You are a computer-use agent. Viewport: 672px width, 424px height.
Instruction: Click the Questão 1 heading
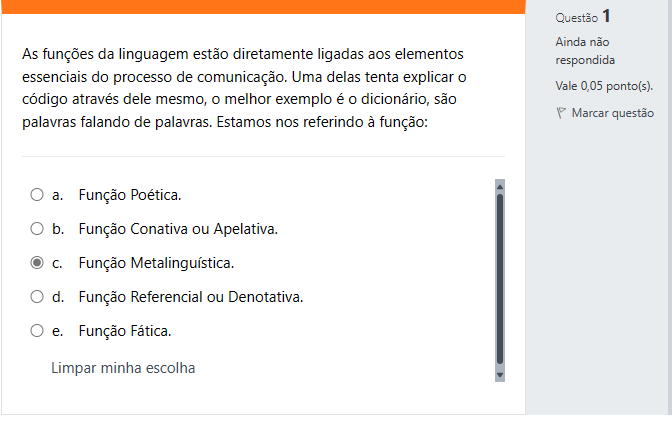tap(583, 17)
